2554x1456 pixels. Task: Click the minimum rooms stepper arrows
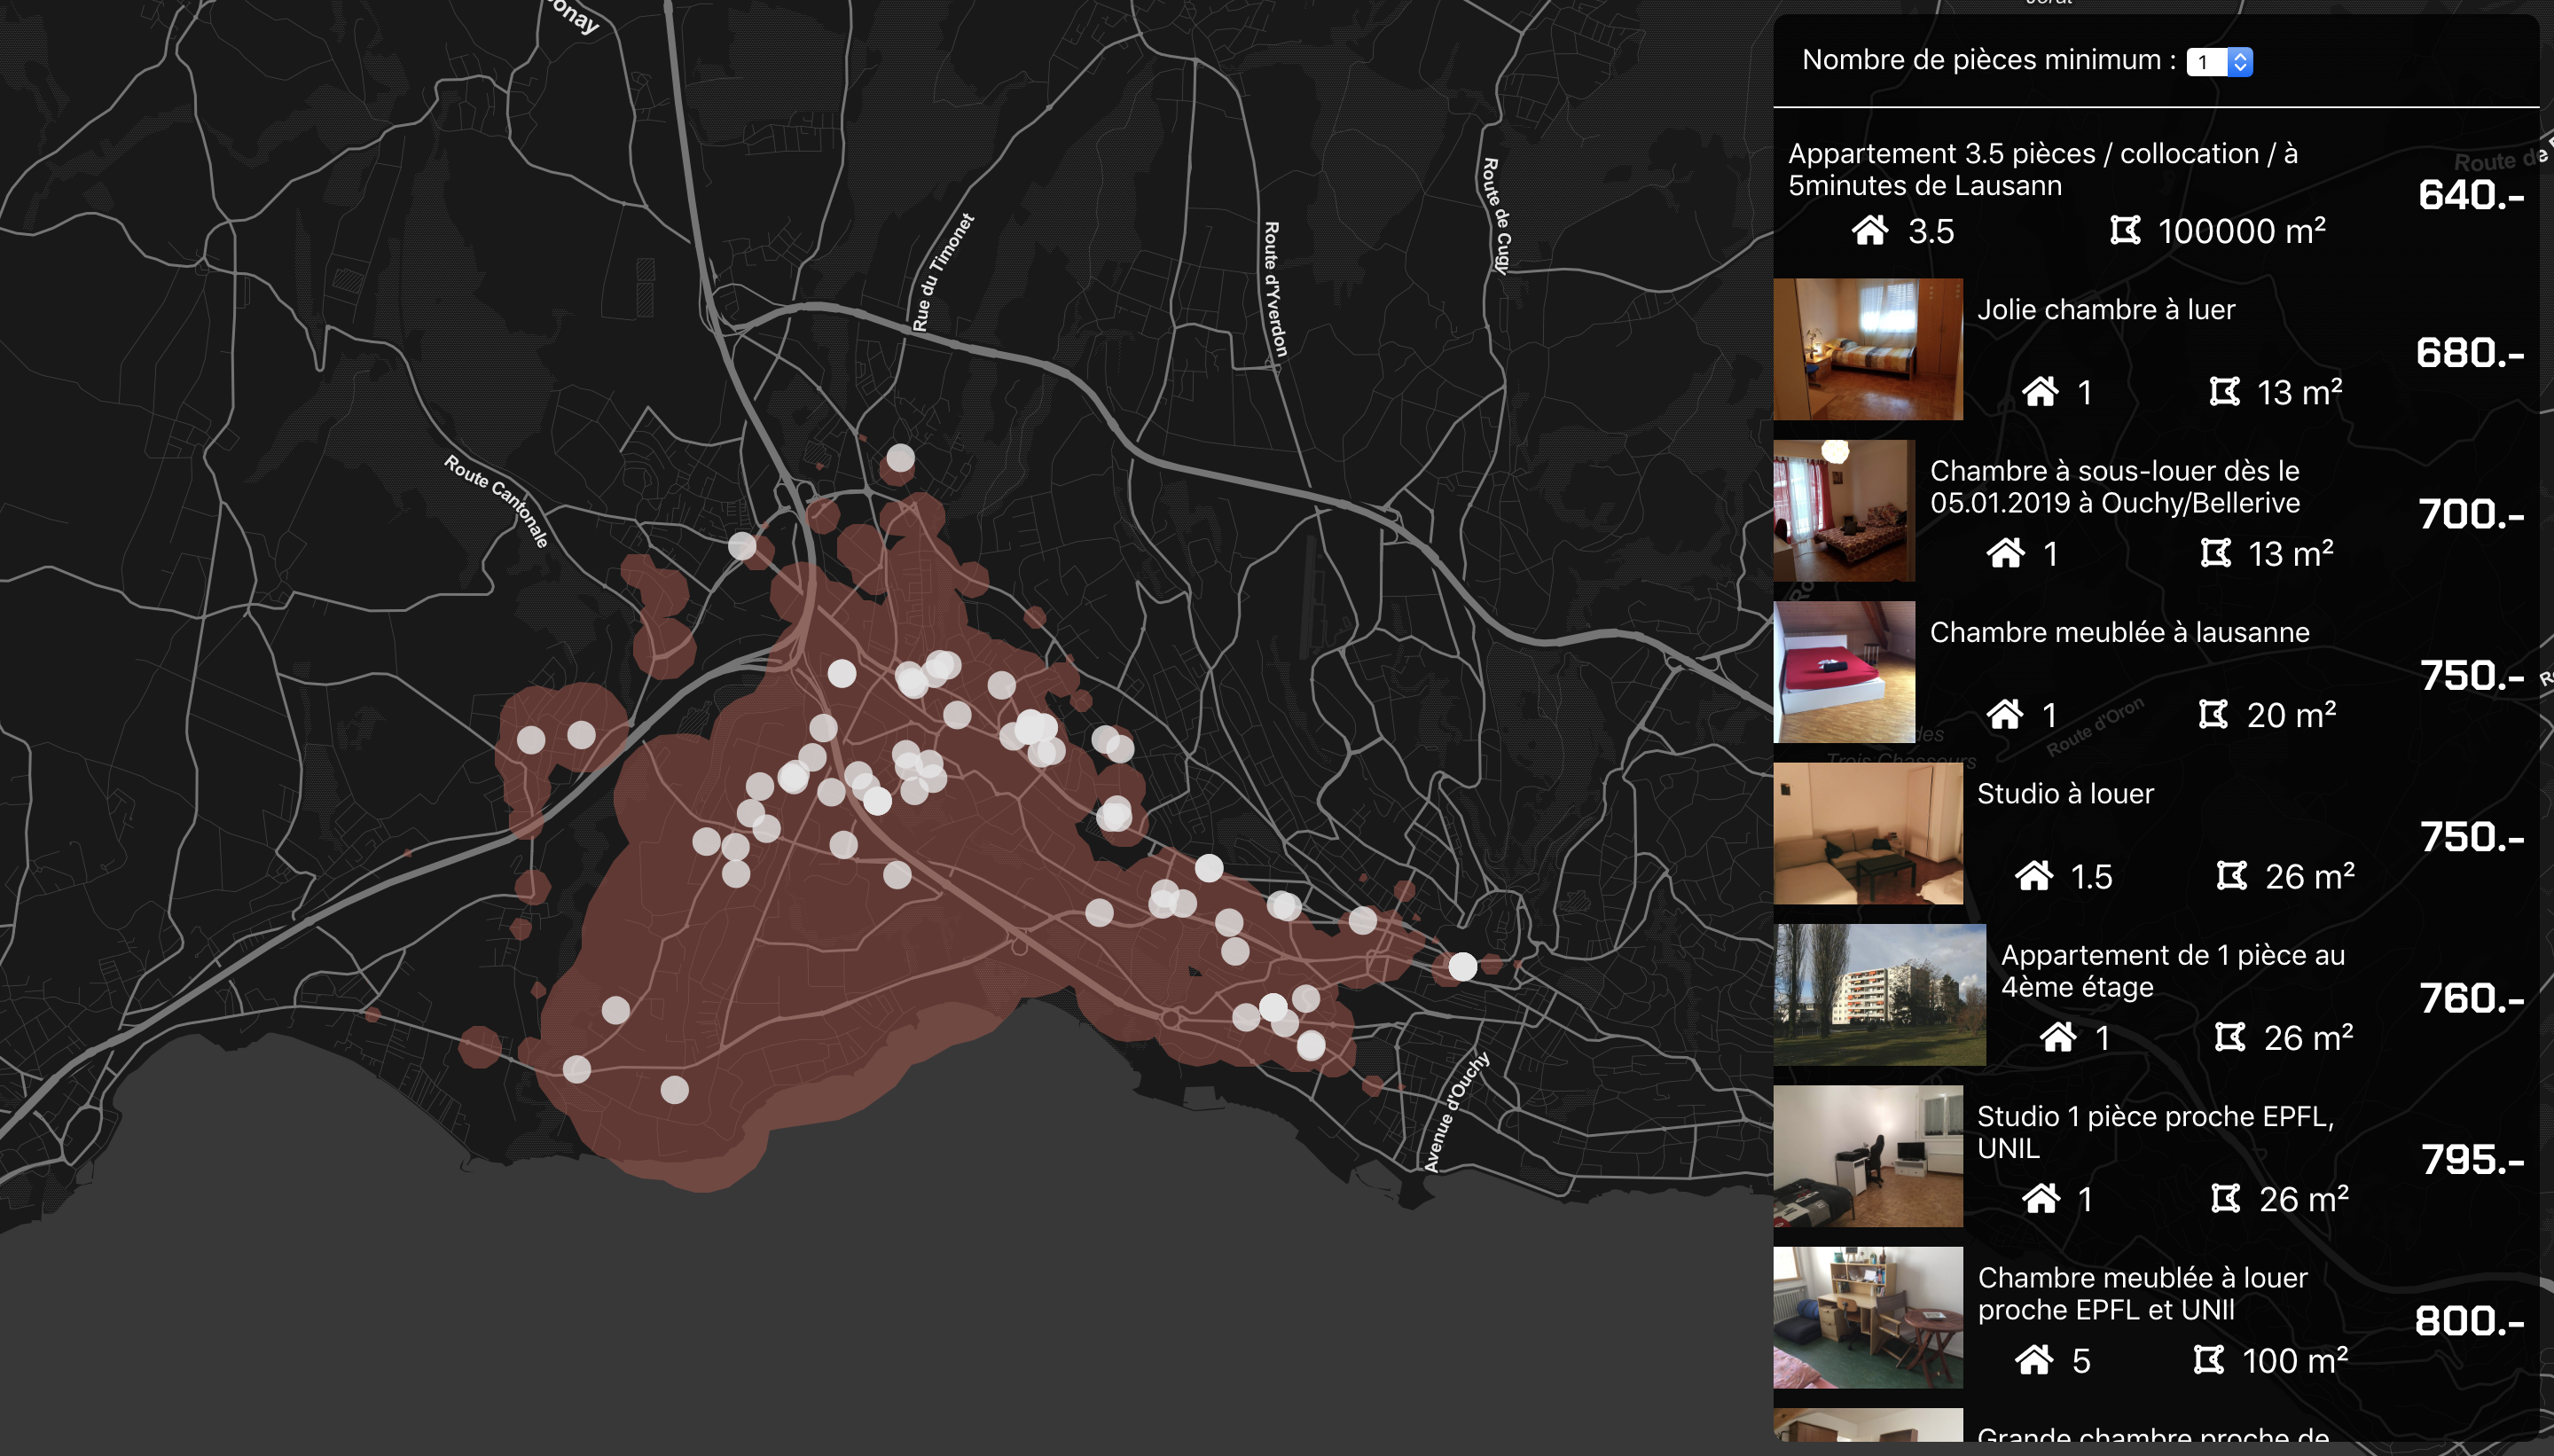tap(2240, 62)
